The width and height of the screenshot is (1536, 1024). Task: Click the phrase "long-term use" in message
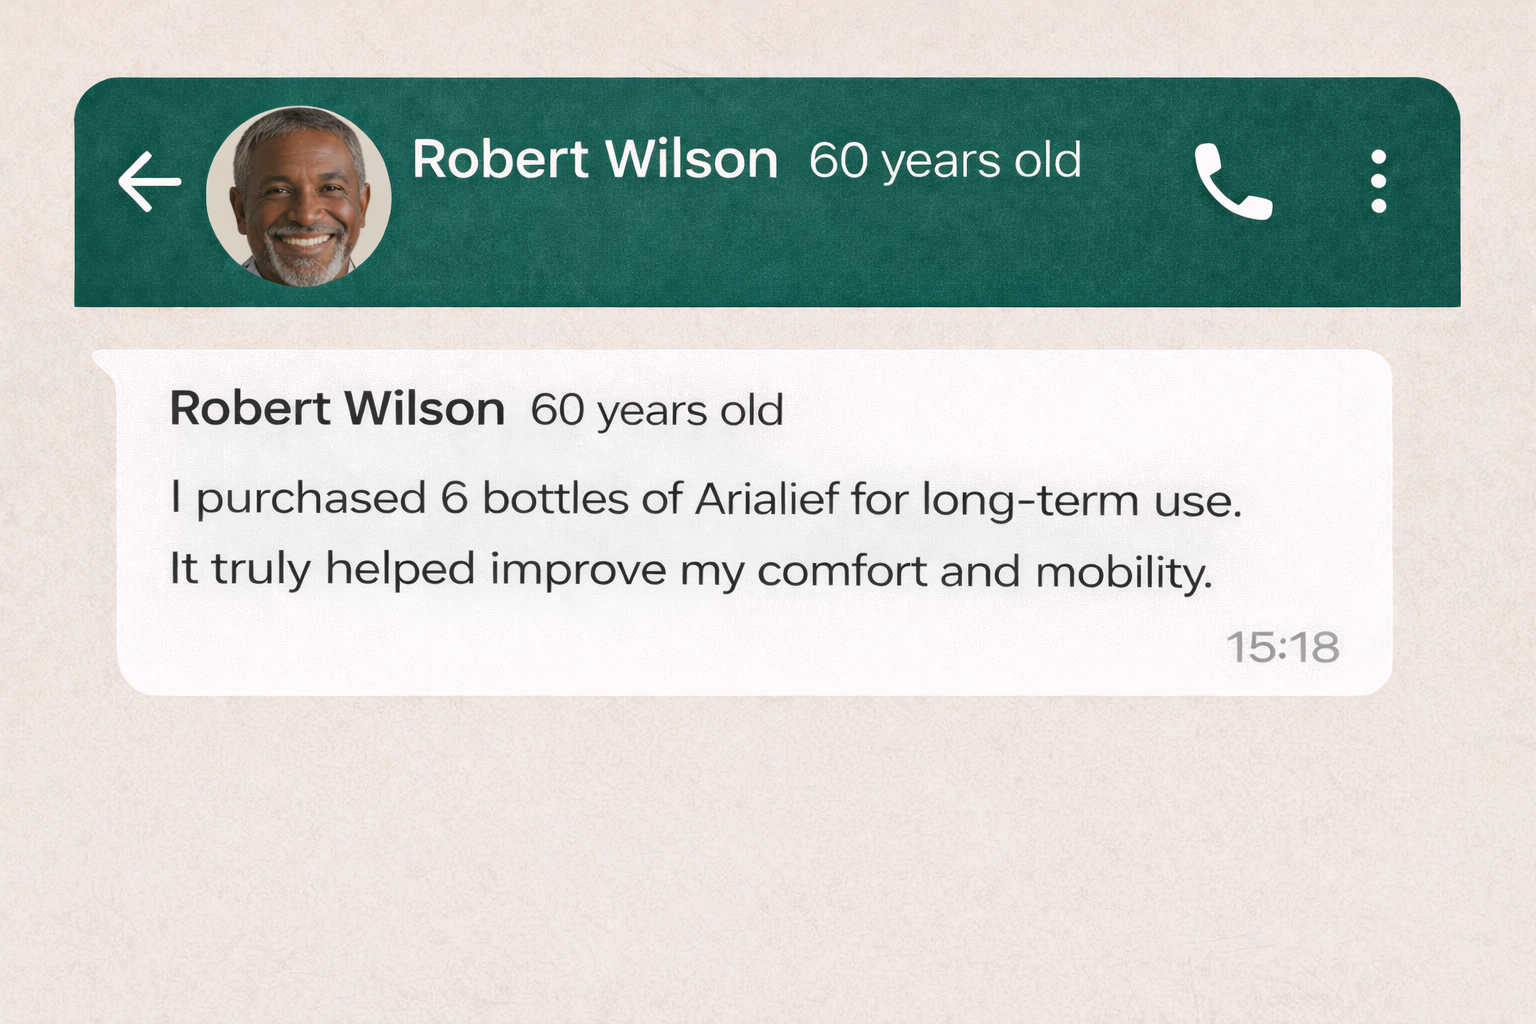pos(1081,500)
